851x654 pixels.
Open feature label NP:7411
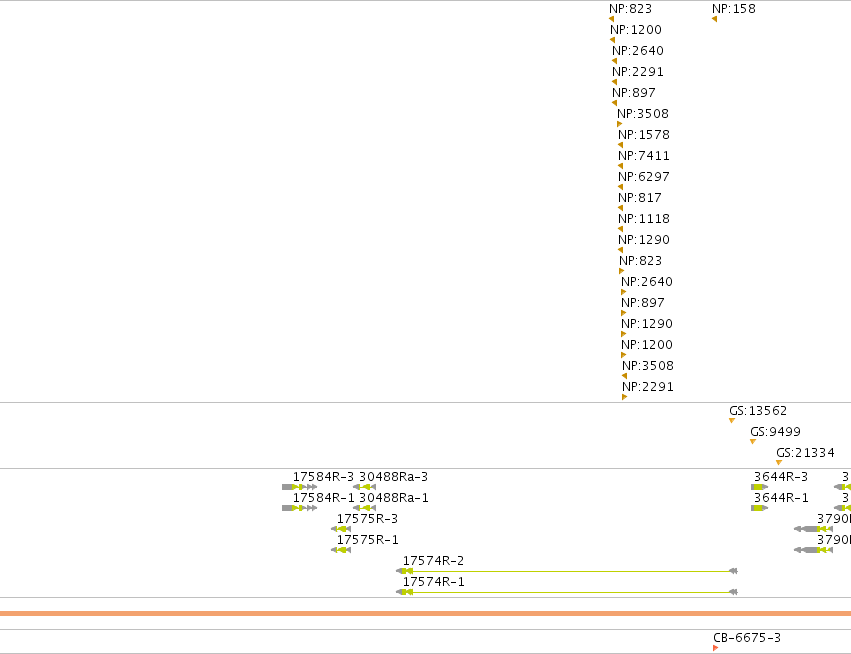tap(644, 156)
